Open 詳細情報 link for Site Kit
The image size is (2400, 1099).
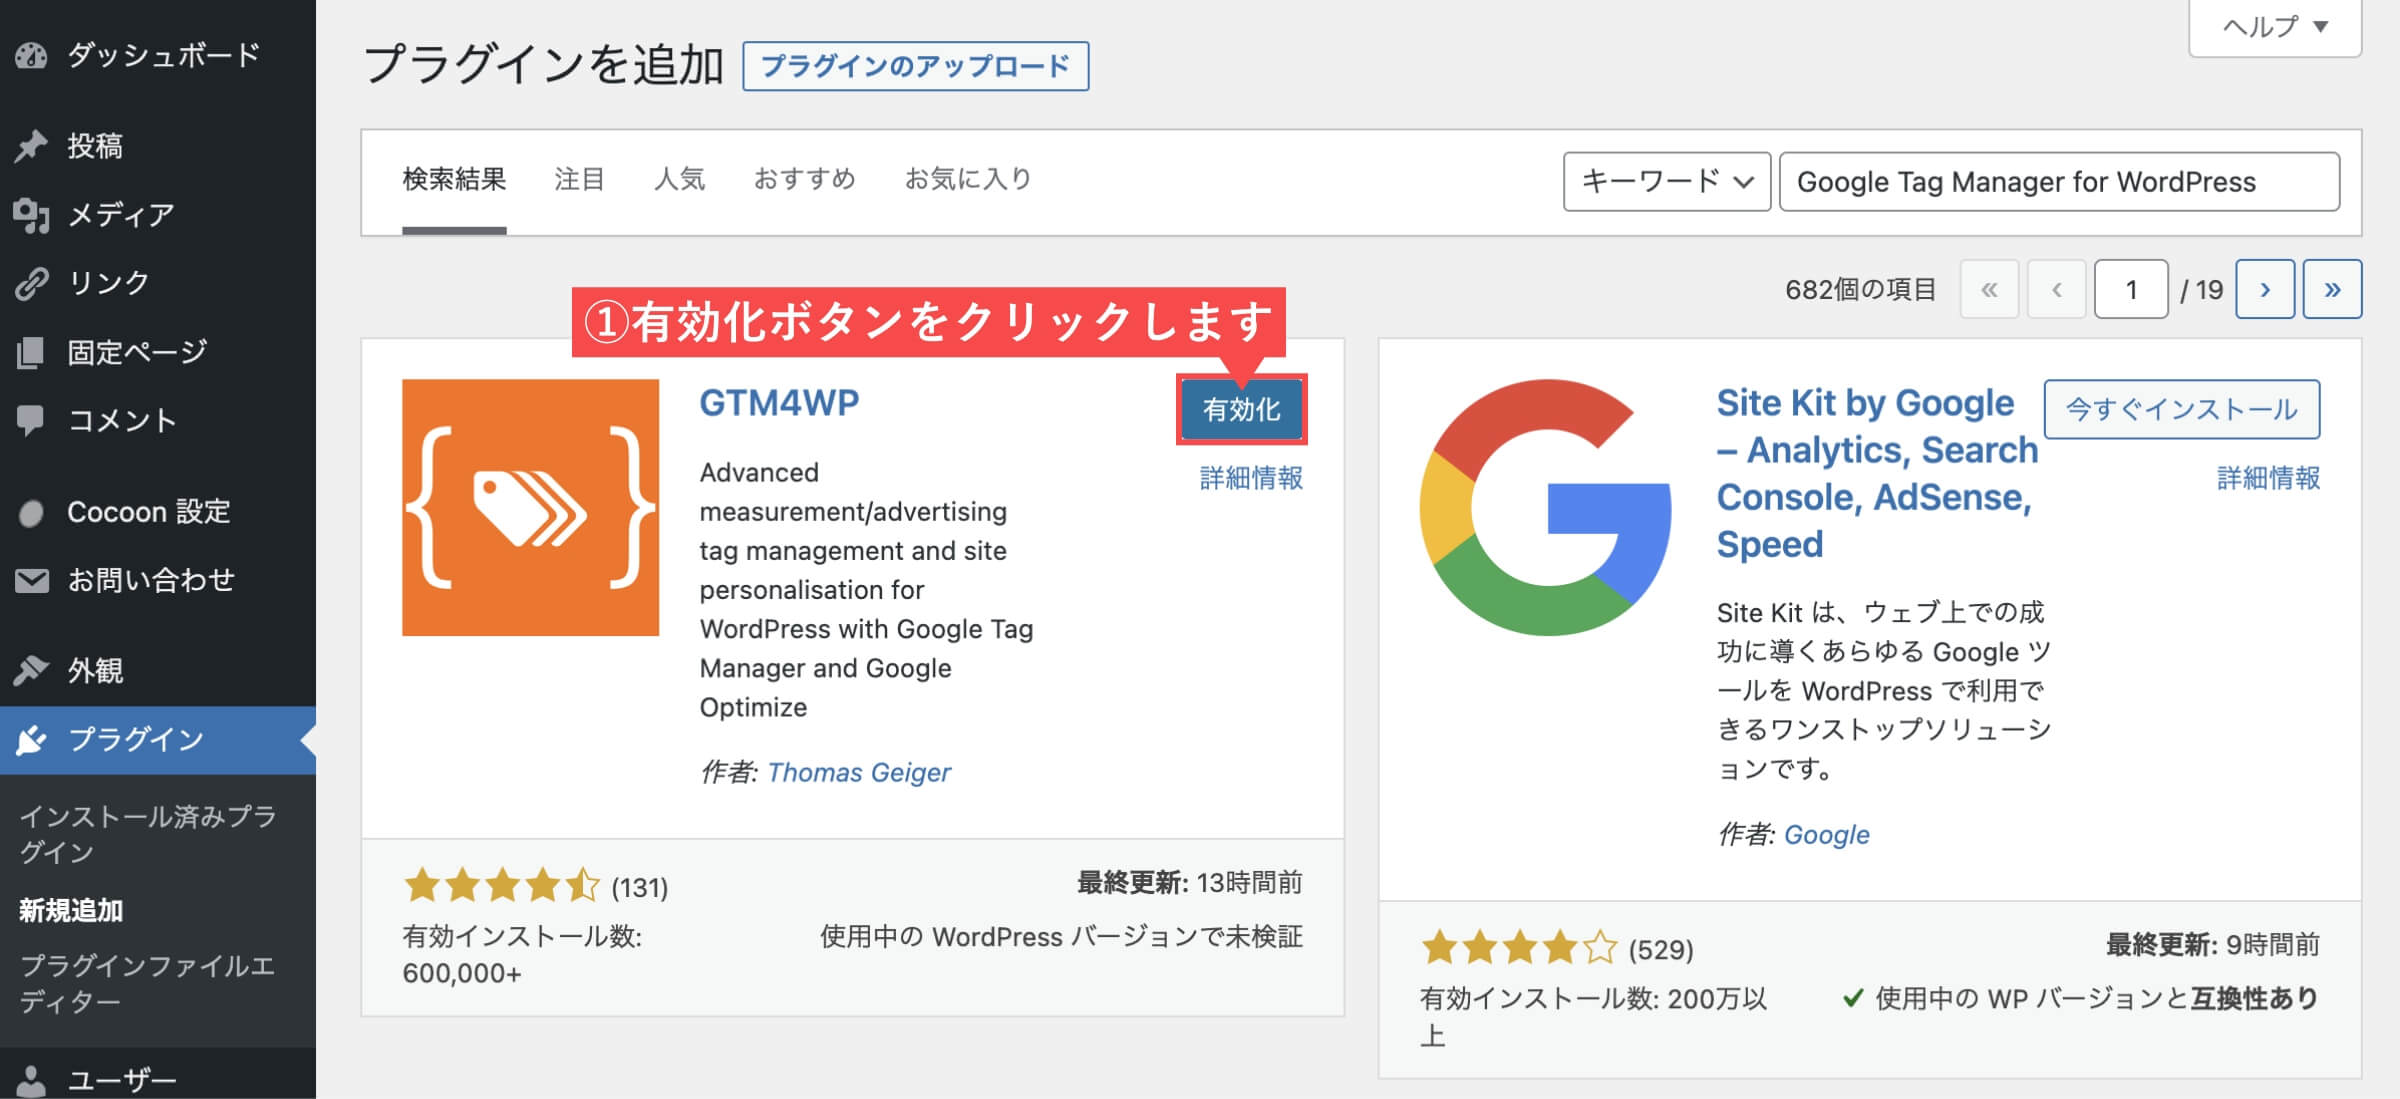point(2268,478)
